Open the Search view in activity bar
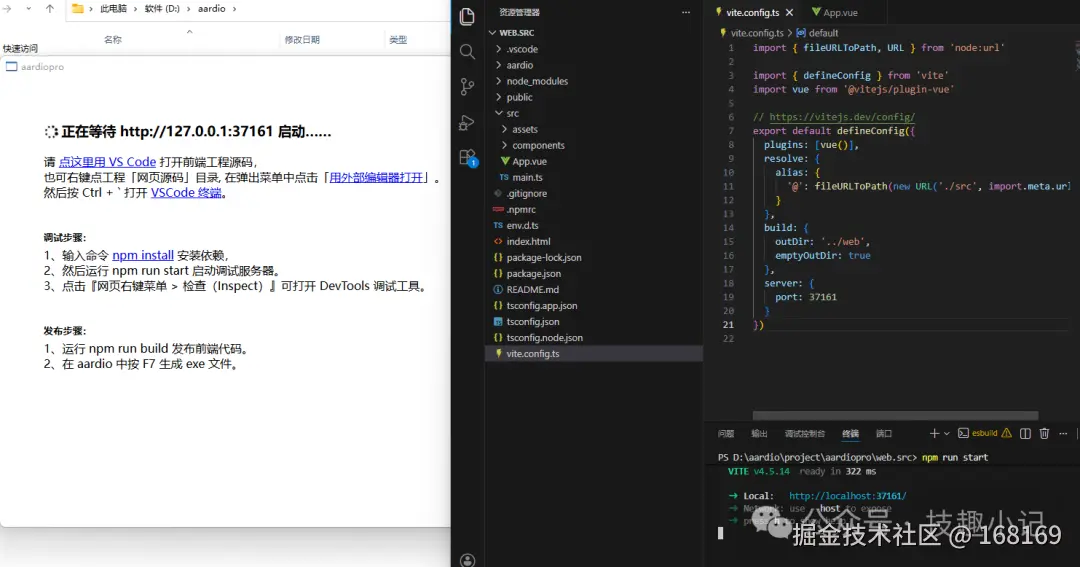Viewport: 1080px width, 567px height. click(x=467, y=52)
